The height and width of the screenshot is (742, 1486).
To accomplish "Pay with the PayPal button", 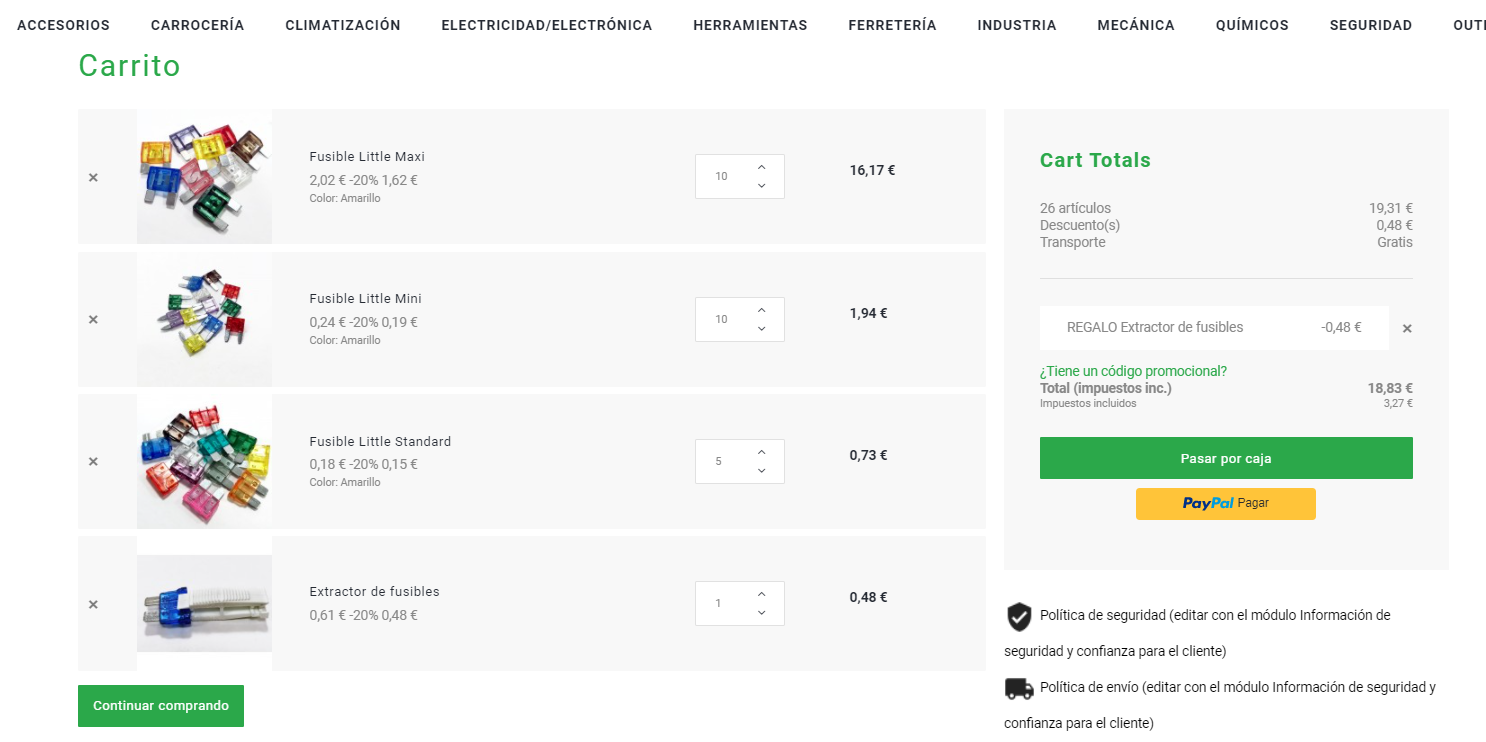I will tap(1226, 504).
